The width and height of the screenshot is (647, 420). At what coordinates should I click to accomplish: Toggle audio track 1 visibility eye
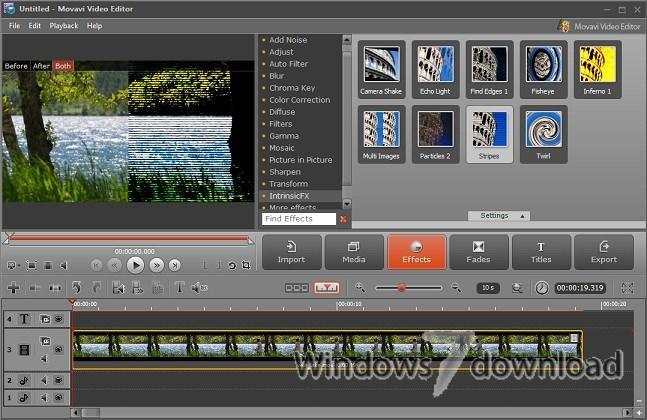tap(59, 398)
